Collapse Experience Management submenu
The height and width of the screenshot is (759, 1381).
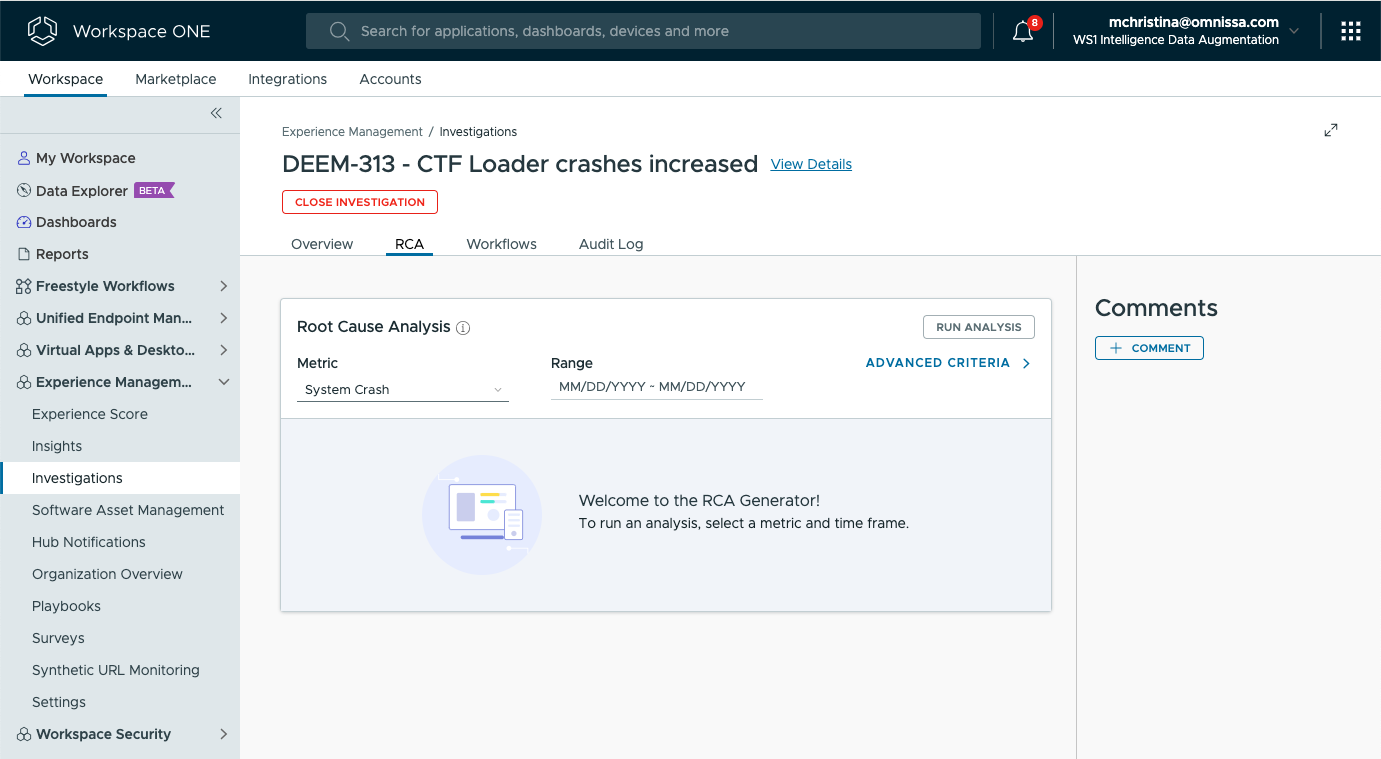pyautogui.click(x=224, y=382)
